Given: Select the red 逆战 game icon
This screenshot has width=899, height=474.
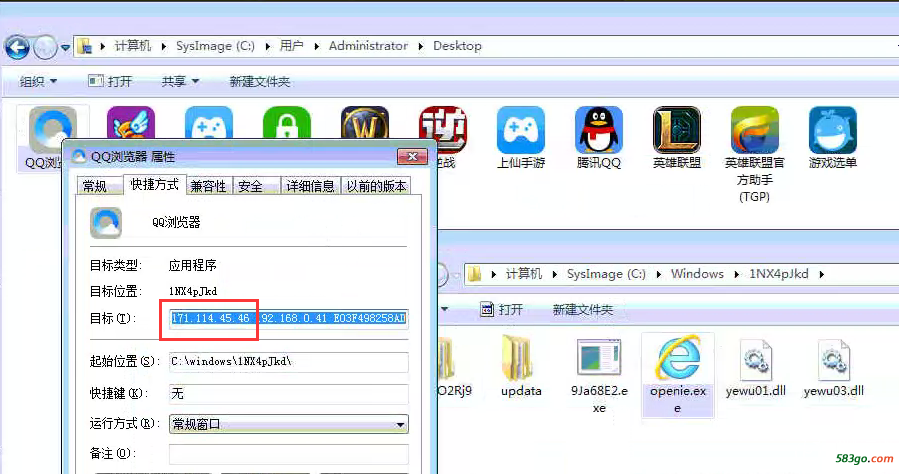Looking at the screenshot, I should point(443,129).
